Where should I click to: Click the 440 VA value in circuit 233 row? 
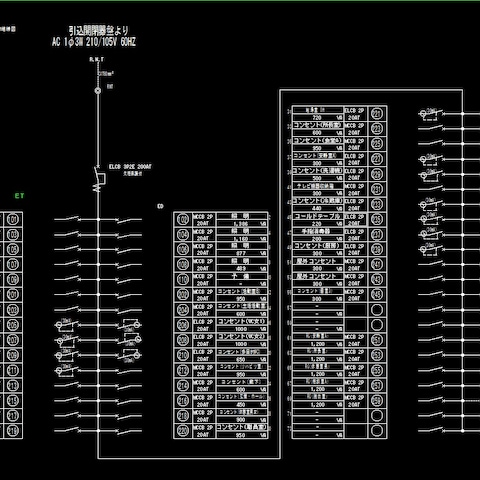317,208
